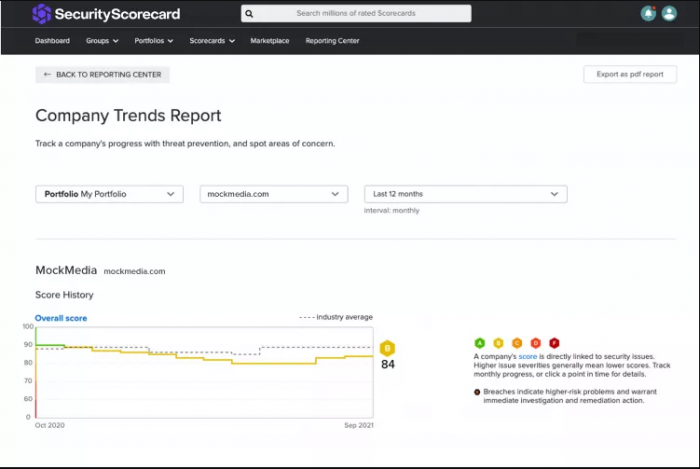Open the Marketplace page
This screenshot has height=469, width=700.
[270, 41]
